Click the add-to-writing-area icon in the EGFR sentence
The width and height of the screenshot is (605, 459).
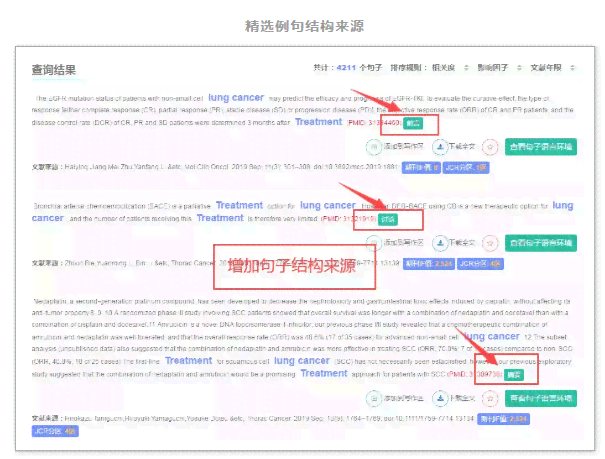(373, 147)
